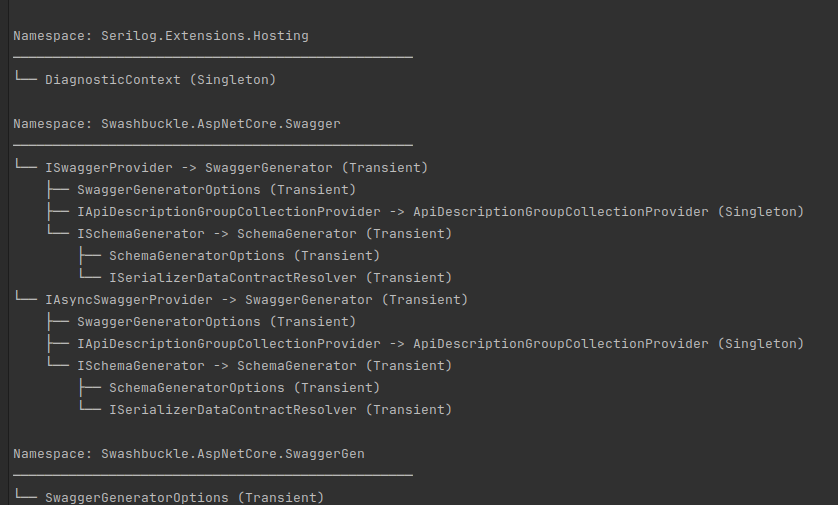Click first SwaggerGeneratorOptions (Transient) under ISwaggerProvider
This screenshot has height=505, width=838.
[x=216, y=190]
